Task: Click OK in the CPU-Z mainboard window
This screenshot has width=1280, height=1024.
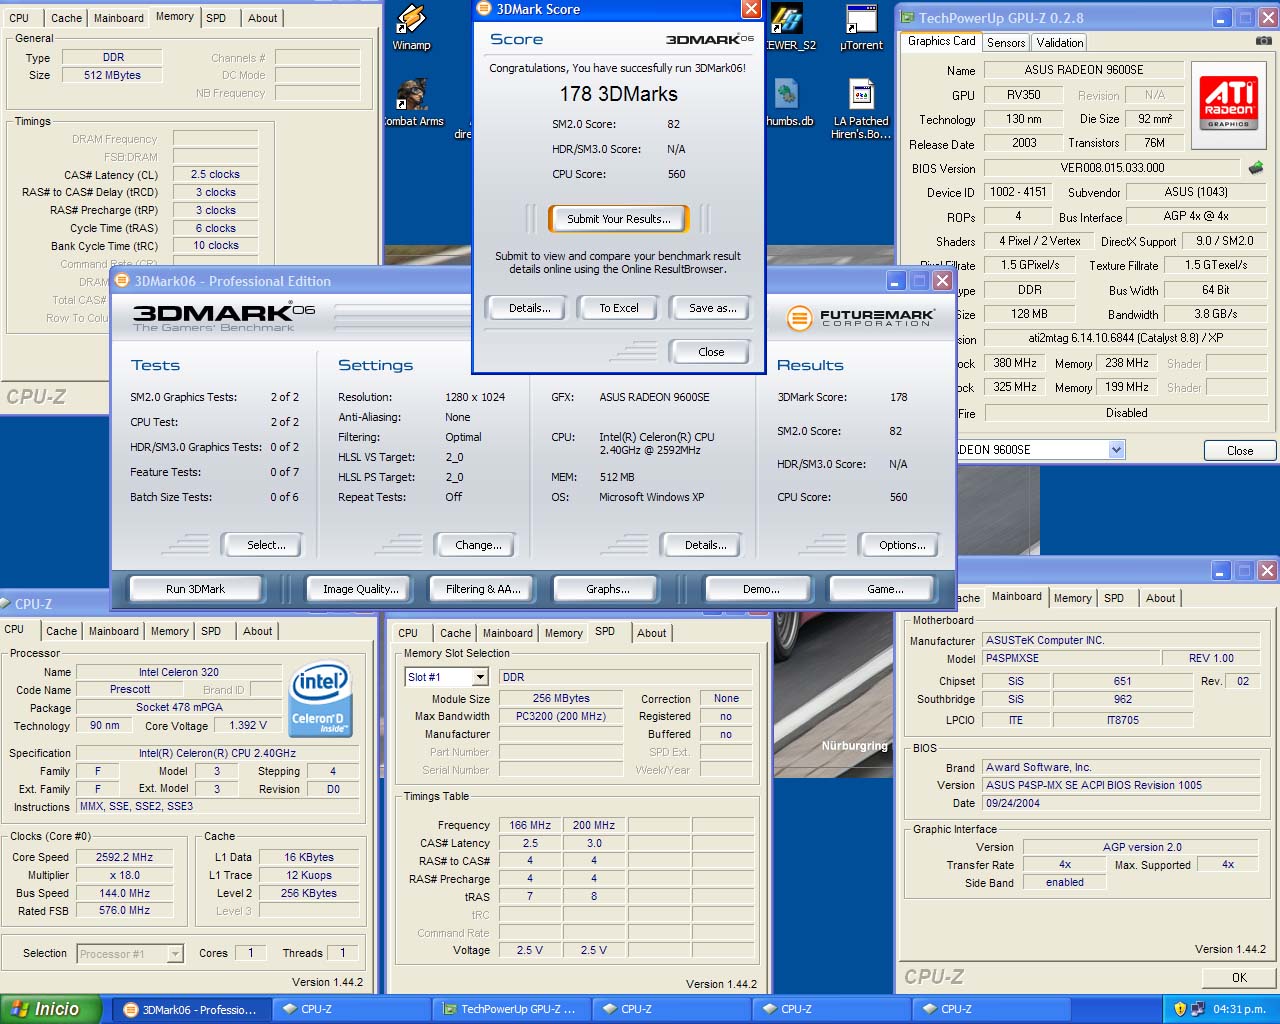Action: point(1239,977)
